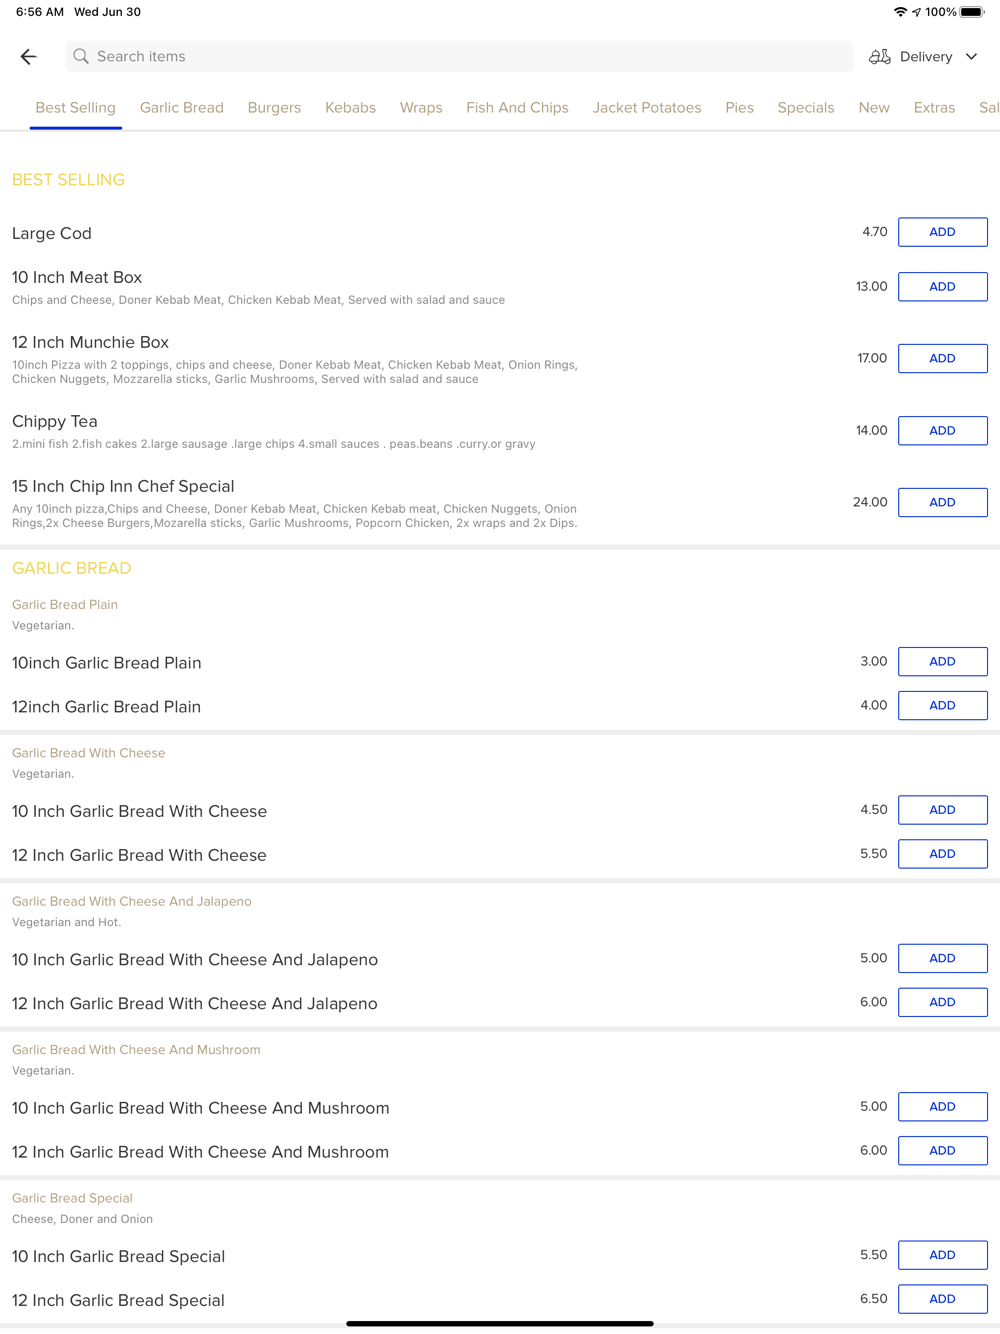Add 15 Inch Chip Inn Chef Special

942,502
